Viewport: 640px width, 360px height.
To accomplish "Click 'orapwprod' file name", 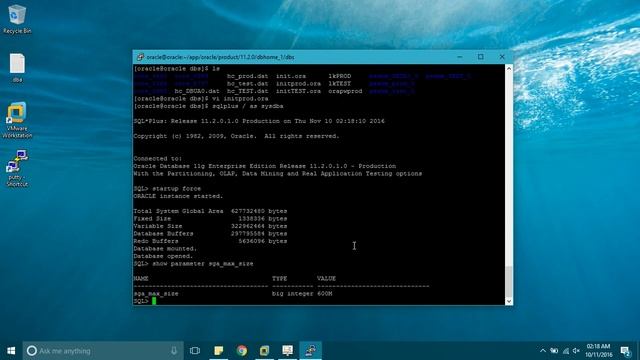I will 345,91.
